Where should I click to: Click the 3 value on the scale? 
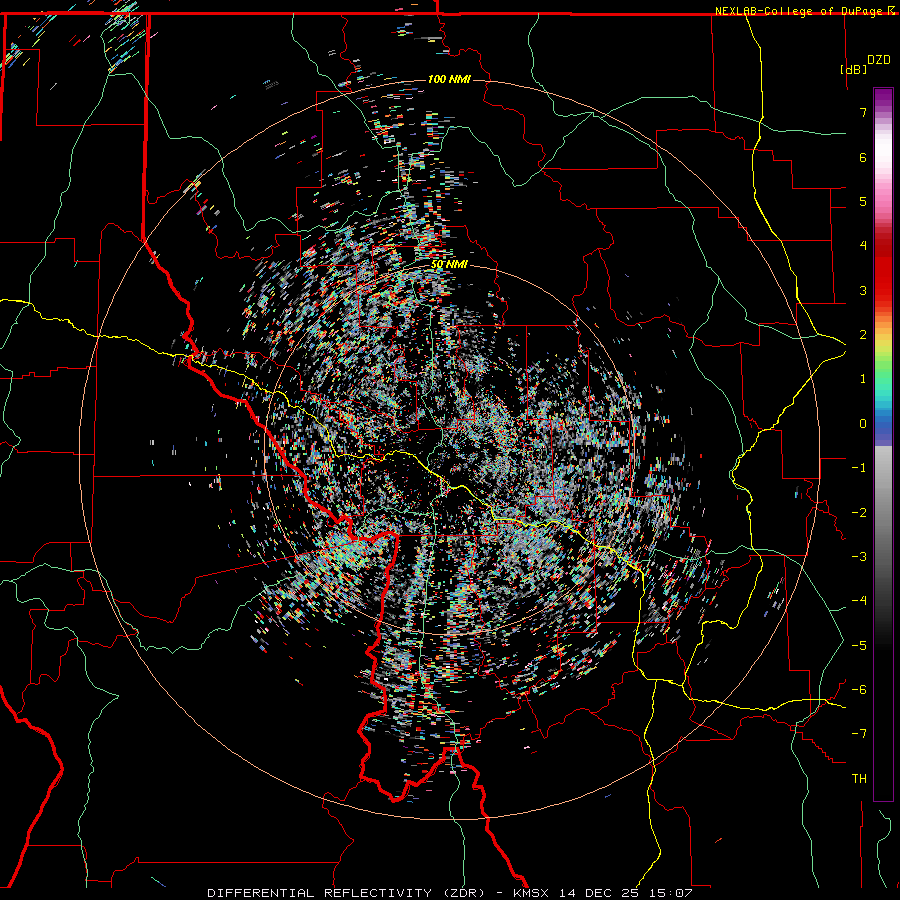[863, 290]
